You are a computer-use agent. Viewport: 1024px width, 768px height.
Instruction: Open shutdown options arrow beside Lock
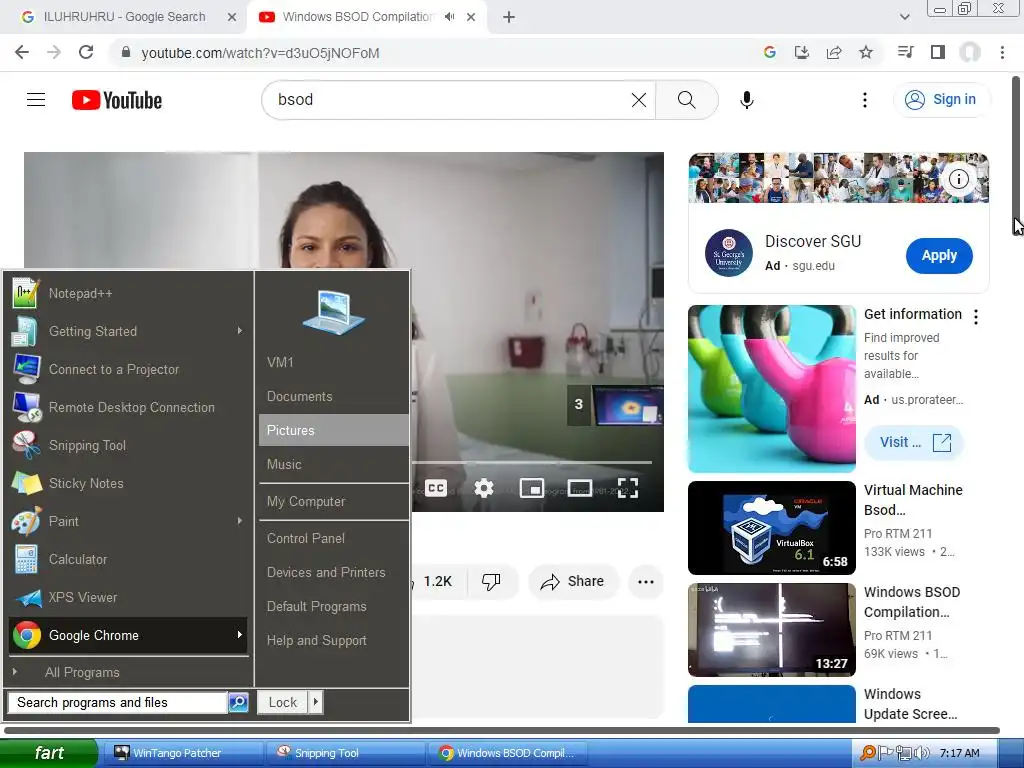(x=315, y=702)
